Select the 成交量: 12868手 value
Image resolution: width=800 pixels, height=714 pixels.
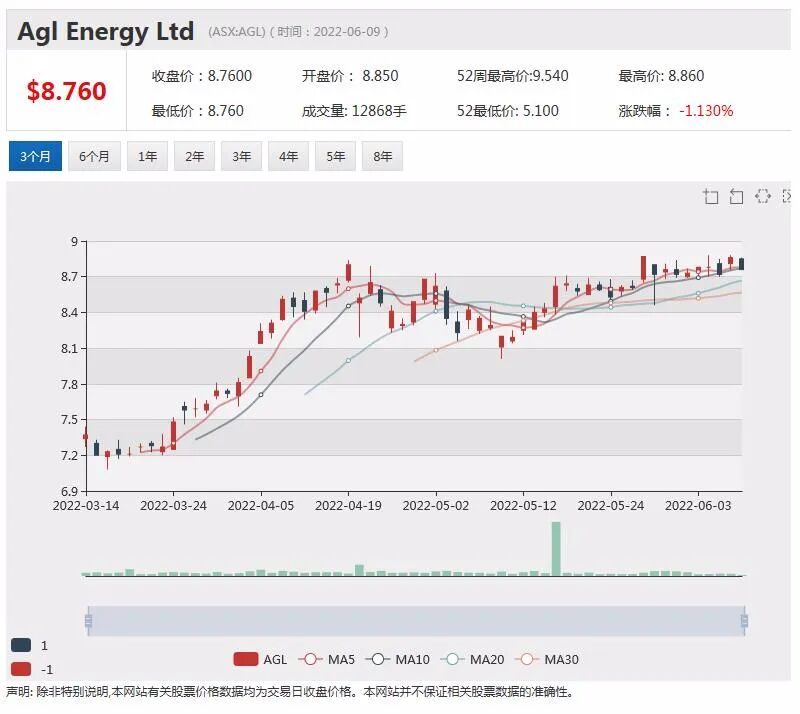click(354, 111)
